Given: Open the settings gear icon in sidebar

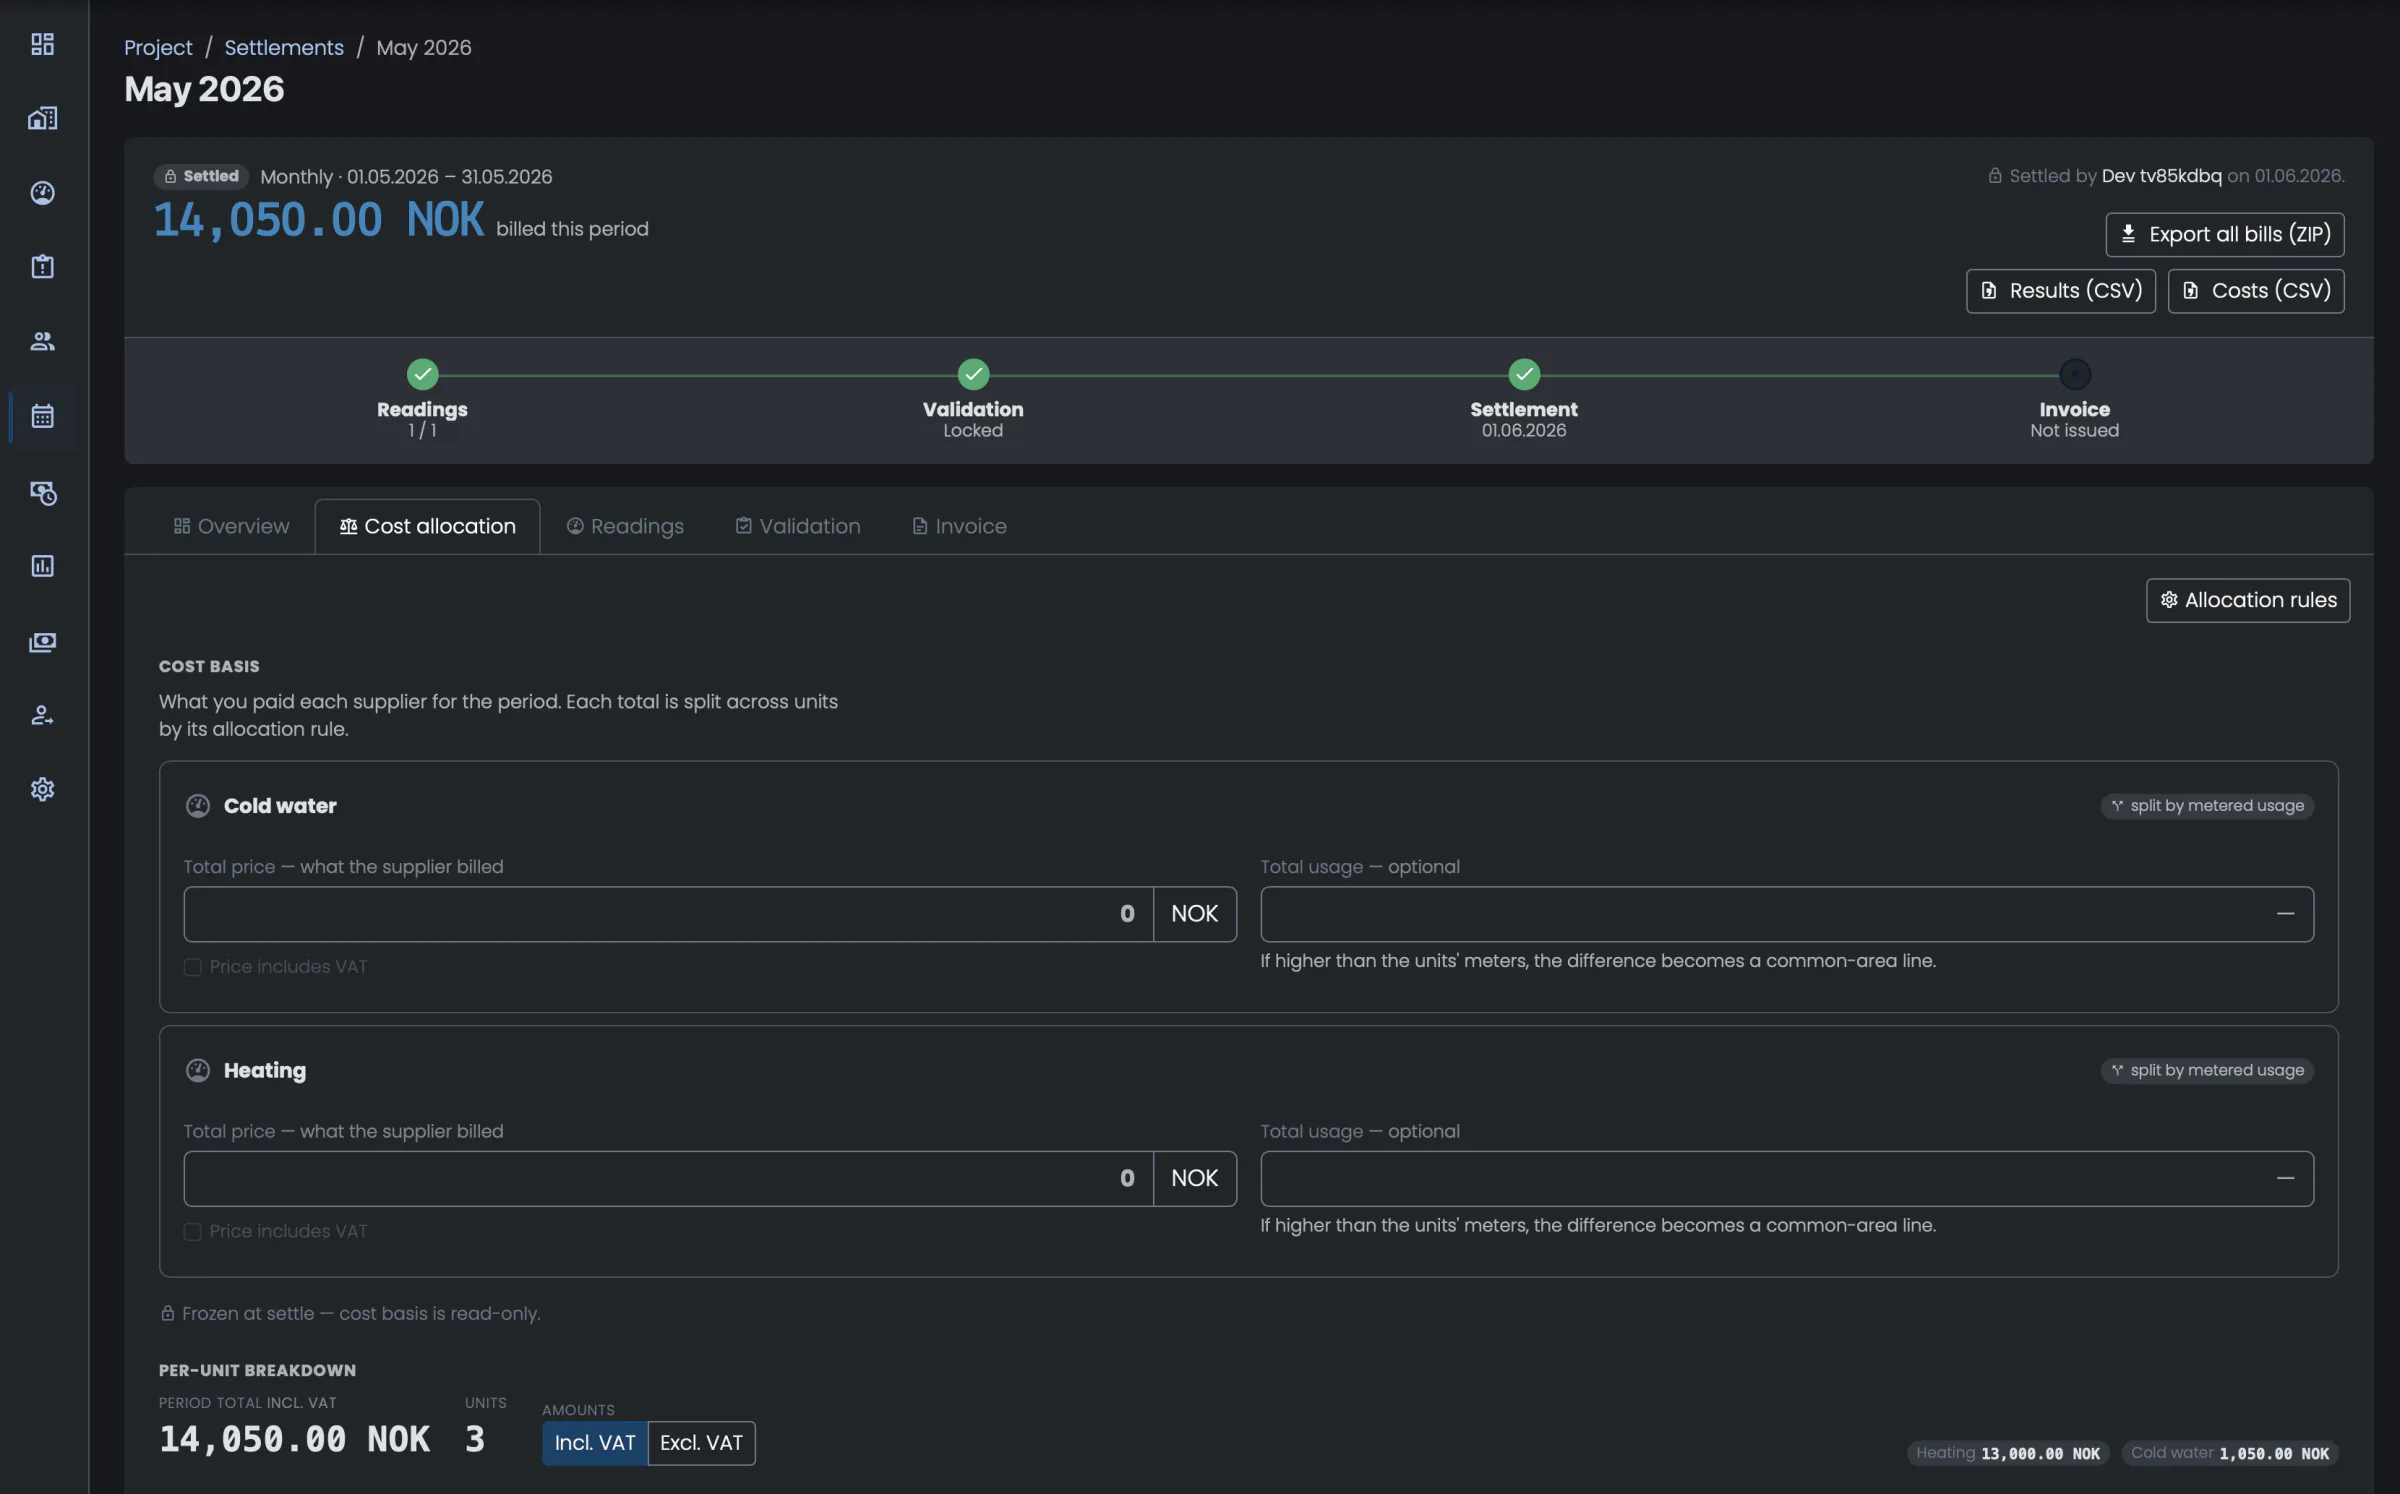Looking at the screenshot, I should (x=42, y=789).
